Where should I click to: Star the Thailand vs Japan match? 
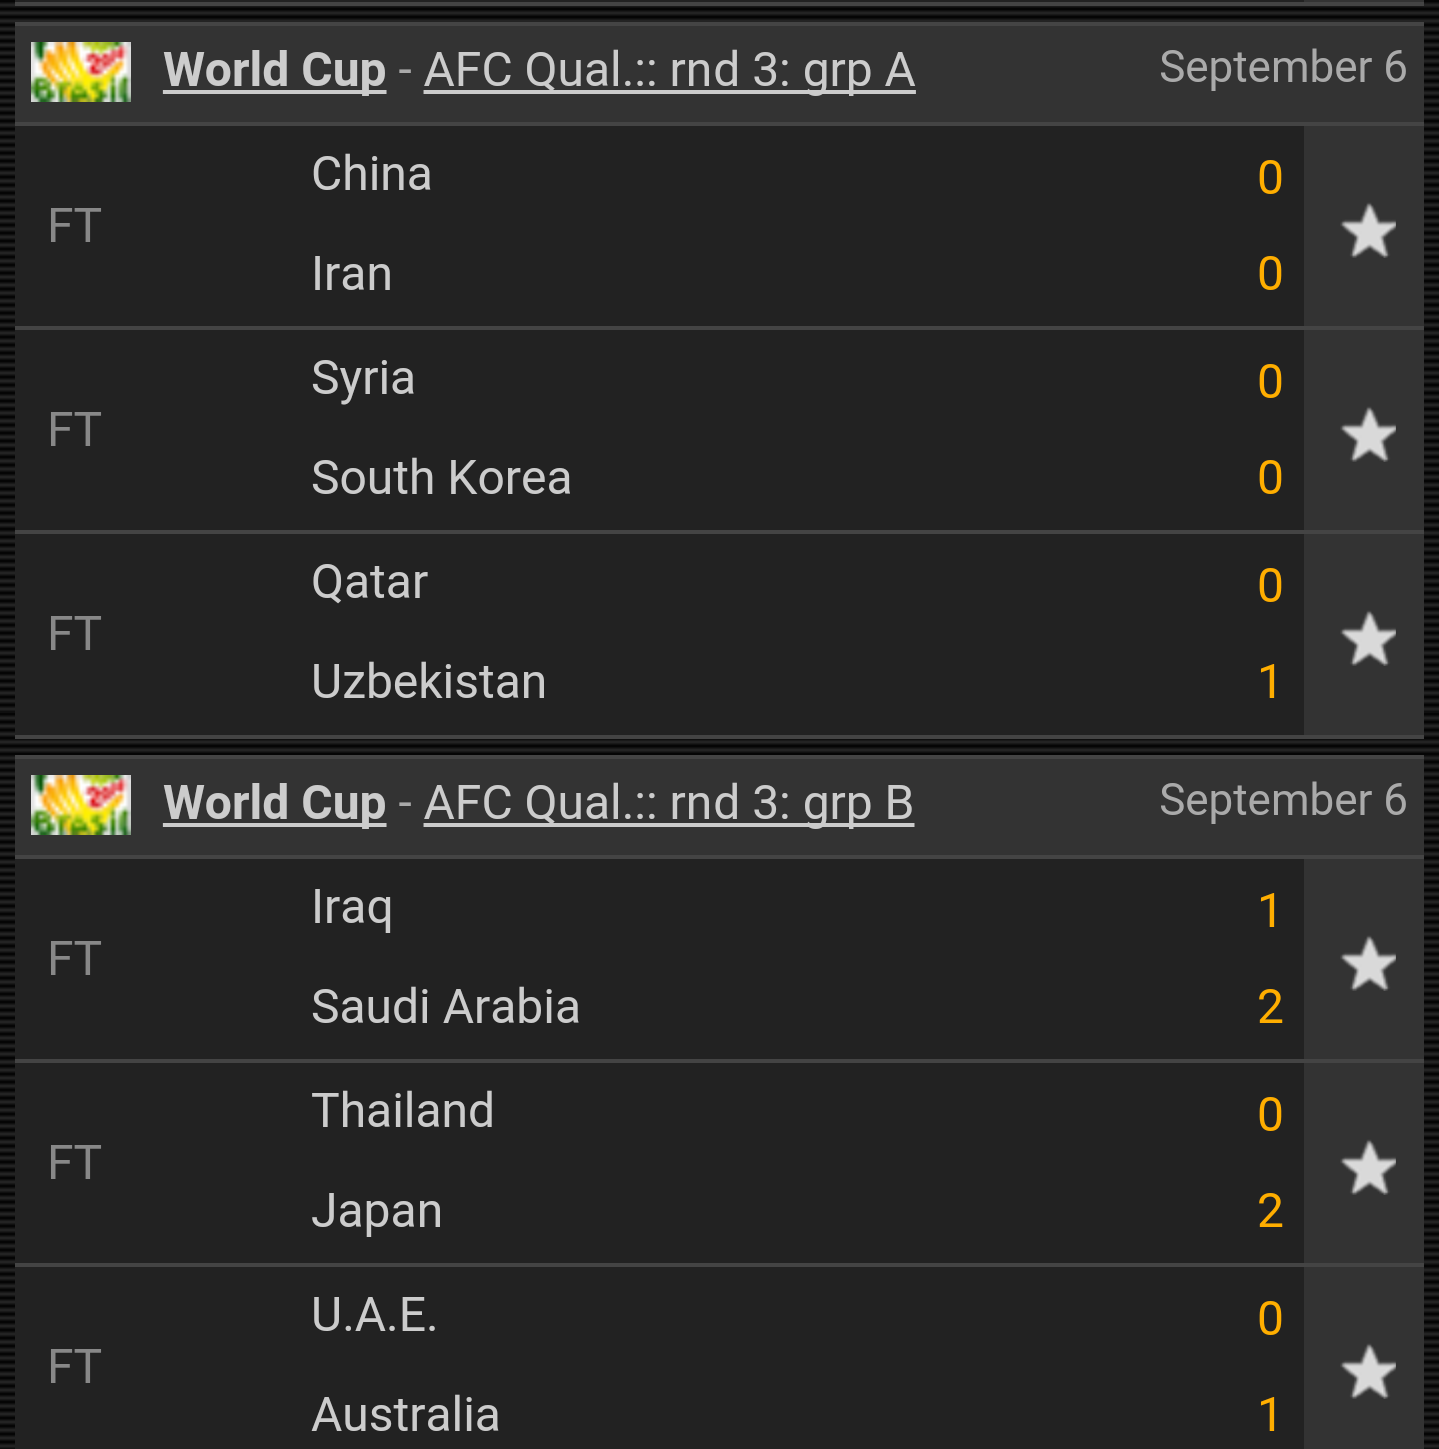pos(1368,1168)
